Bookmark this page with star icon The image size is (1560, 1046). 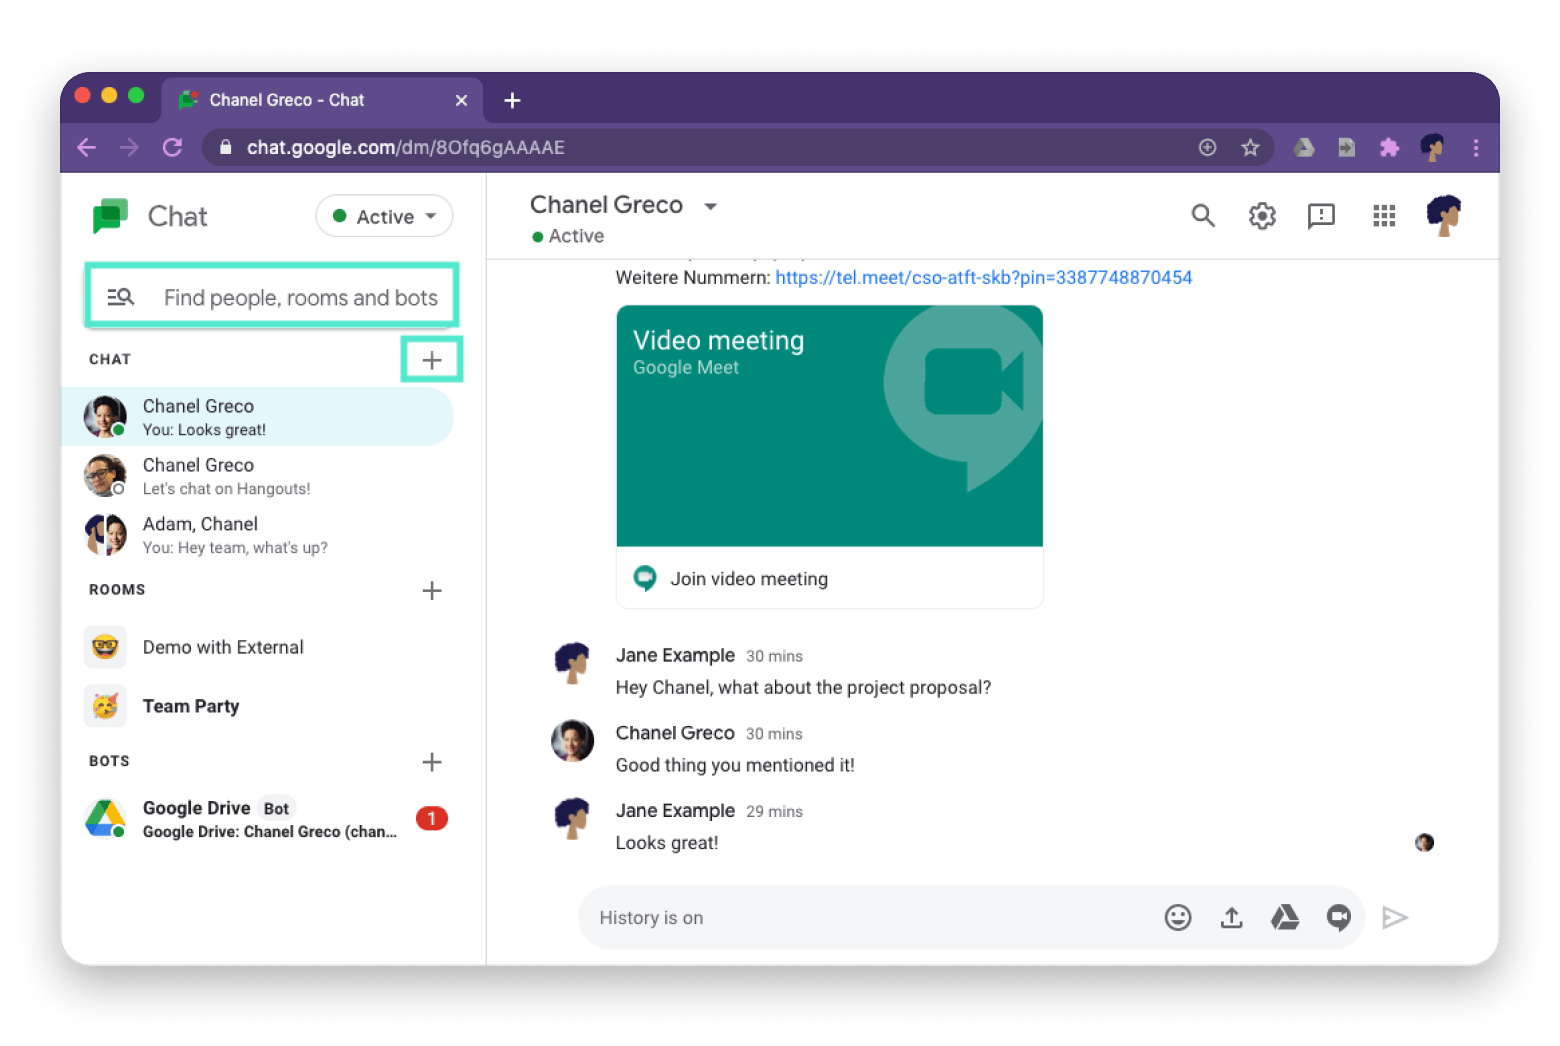[1250, 148]
